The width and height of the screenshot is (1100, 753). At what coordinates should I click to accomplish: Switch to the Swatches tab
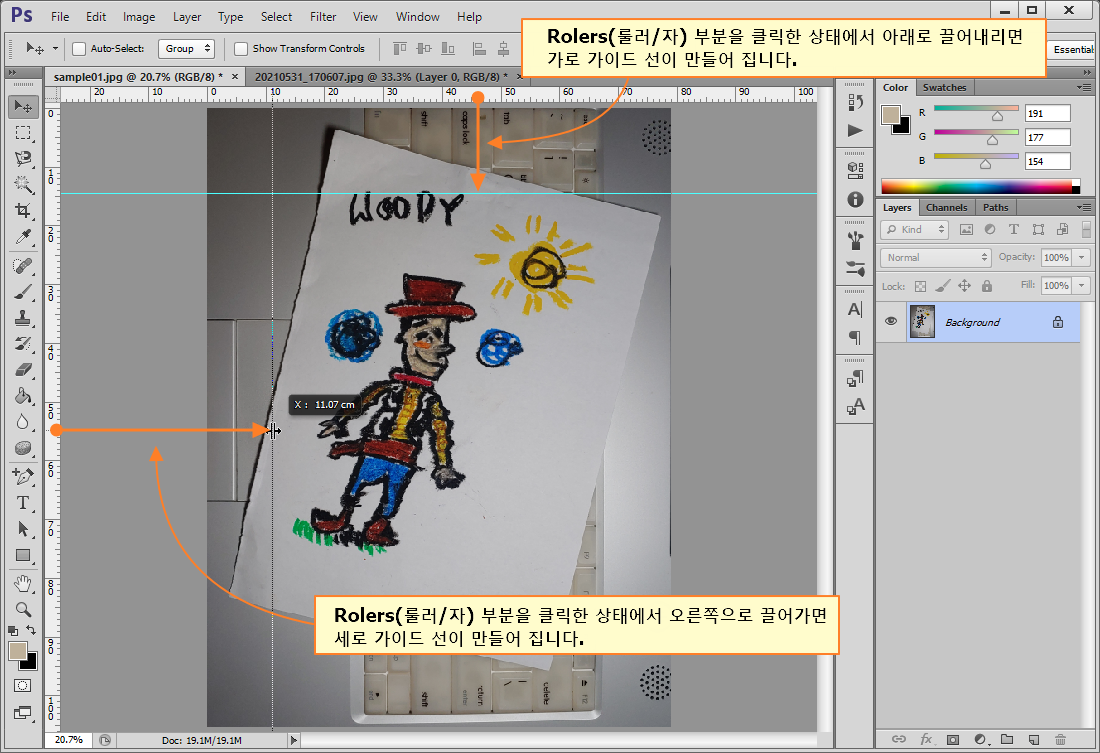pos(944,88)
